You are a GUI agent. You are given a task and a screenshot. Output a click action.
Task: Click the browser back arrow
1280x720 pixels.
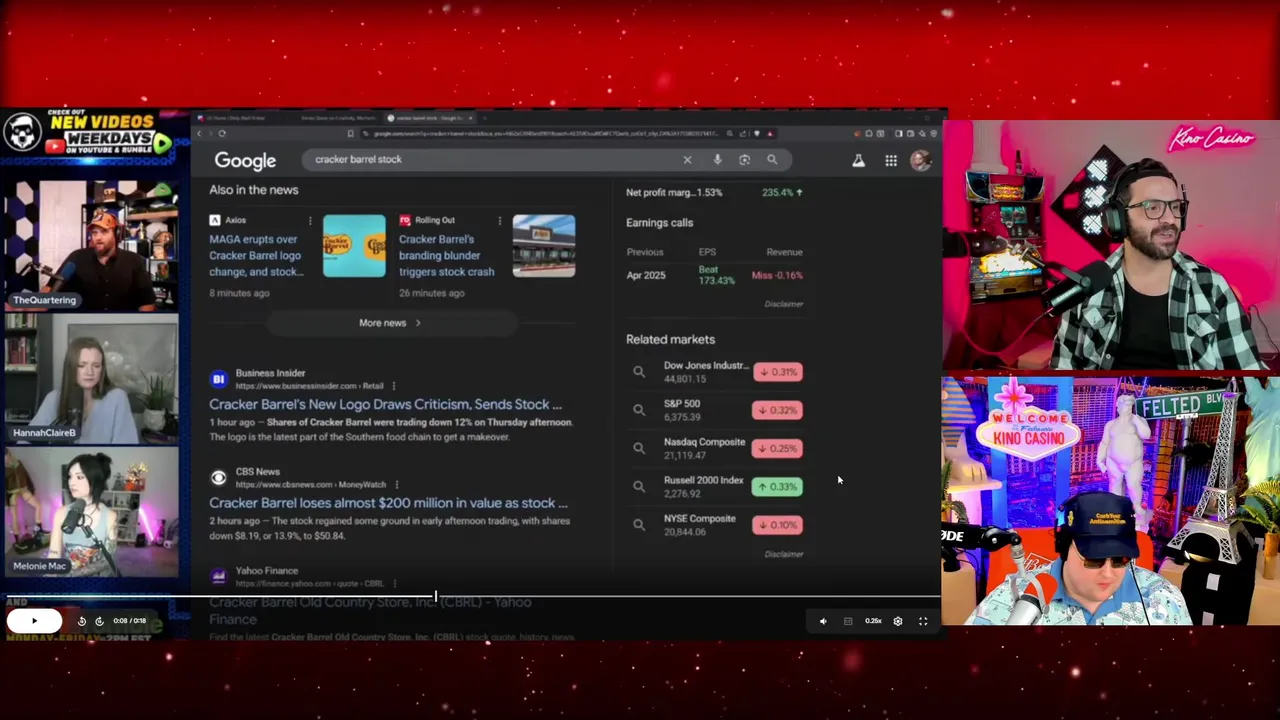point(199,133)
